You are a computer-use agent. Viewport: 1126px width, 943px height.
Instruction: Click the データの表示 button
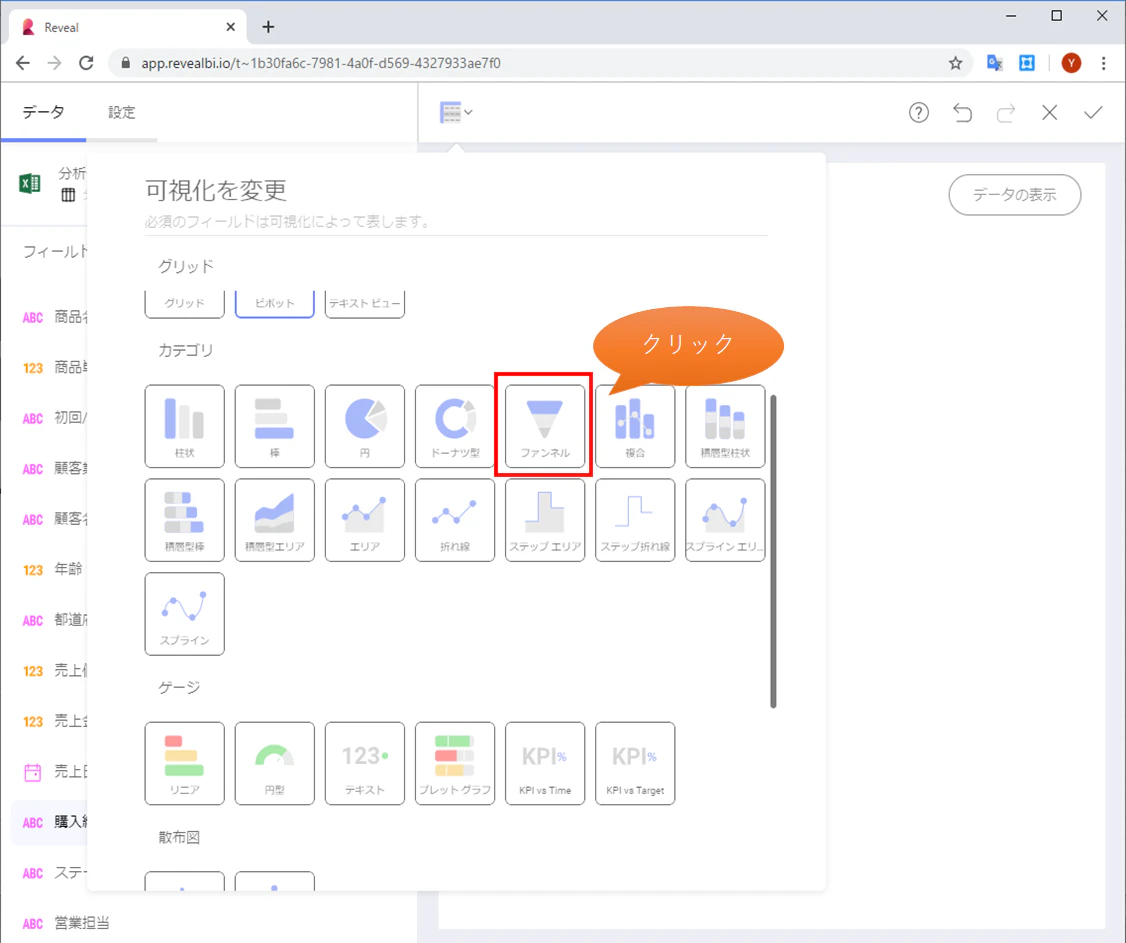coord(1014,195)
